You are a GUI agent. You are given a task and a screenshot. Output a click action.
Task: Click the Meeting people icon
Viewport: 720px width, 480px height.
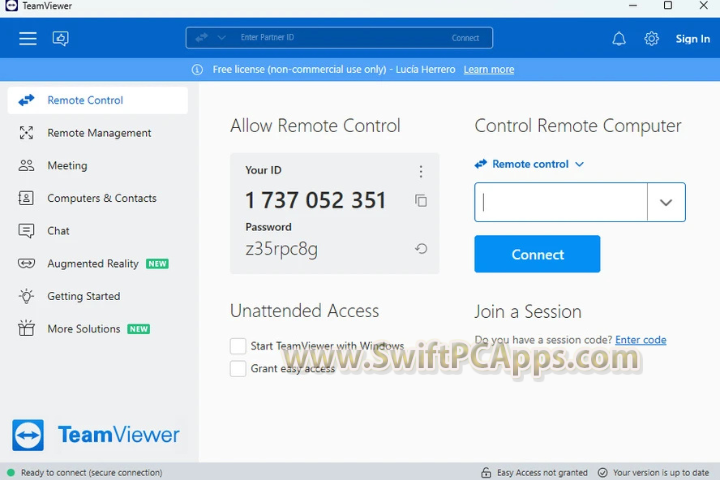[x=26, y=165]
